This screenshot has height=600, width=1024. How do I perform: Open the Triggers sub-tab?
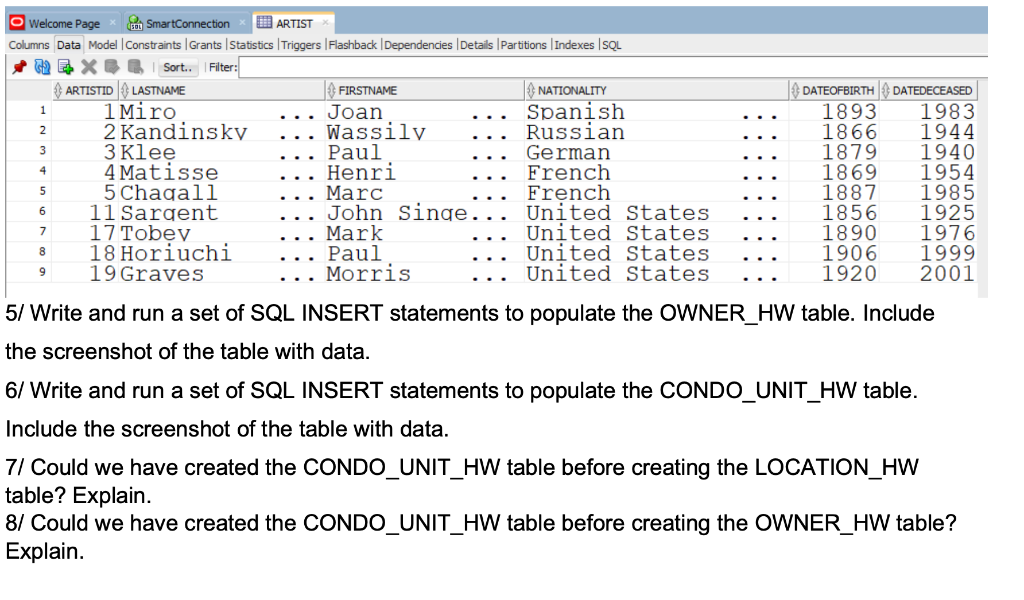pyautogui.click(x=301, y=44)
